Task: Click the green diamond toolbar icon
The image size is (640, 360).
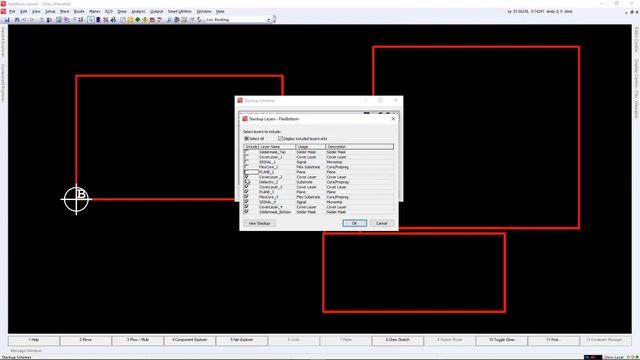Action: tap(138, 20)
